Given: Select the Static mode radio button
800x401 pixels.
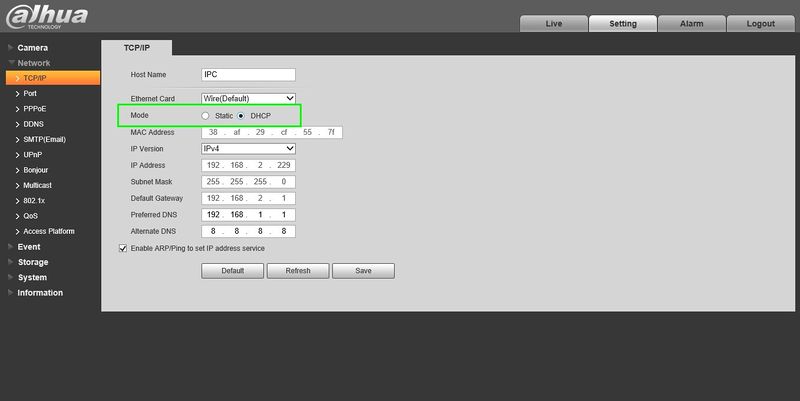Looking at the screenshot, I should 205,116.
